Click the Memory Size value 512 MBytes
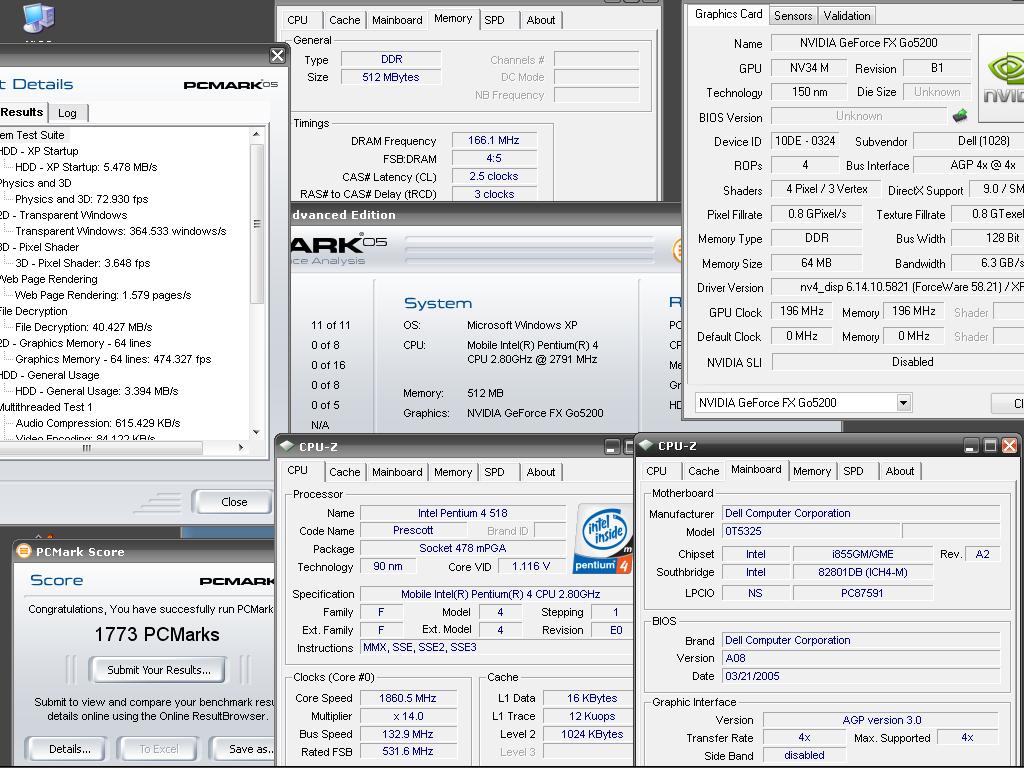This screenshot has width=1024, height=768. (x=391, y=77)
